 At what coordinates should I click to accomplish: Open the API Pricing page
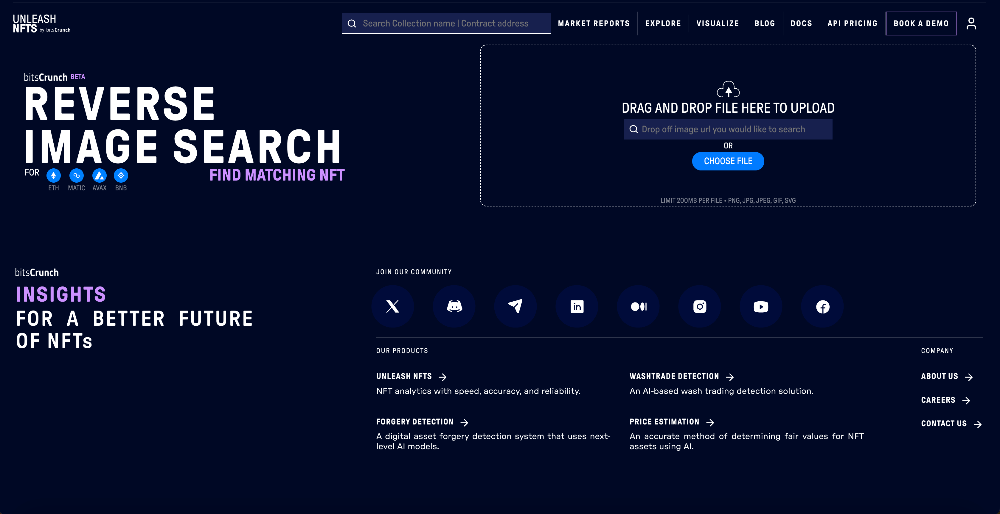pos(852,23)
